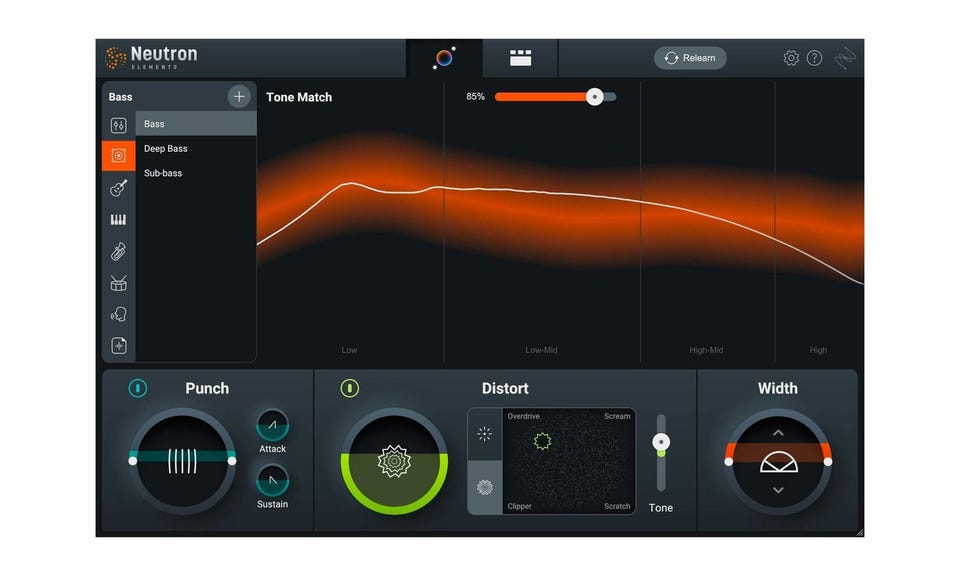
Task: Click the Low-Mid band label
Action: coord(541,350)
